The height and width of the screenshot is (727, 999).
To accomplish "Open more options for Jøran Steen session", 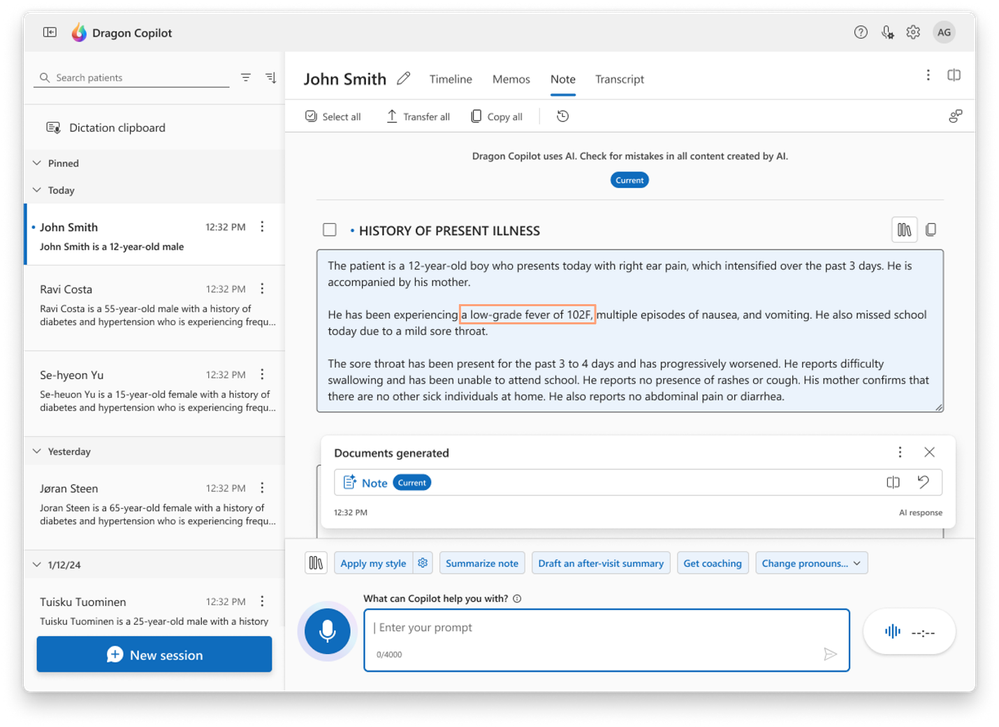I will click(x=262, y=488).
